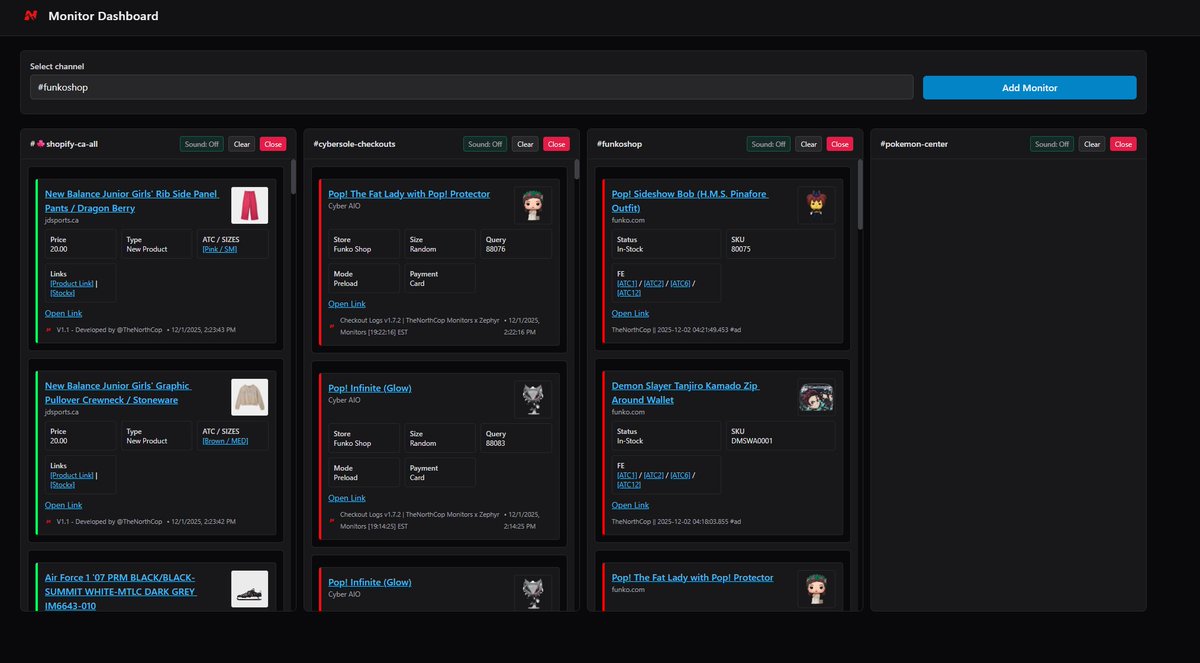Click Infinite (Glow) thumbnail in Query 88083 card
Screen dimensions: 1200x663
533,399
